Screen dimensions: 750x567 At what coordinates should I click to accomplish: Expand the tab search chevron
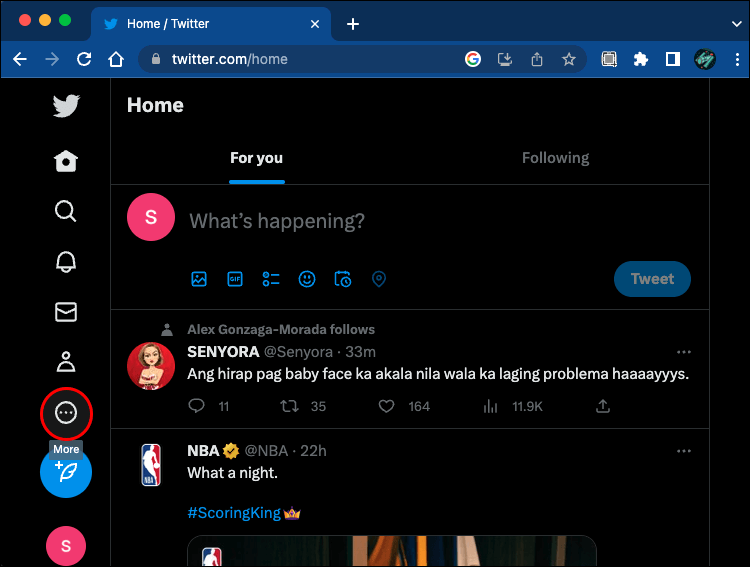[x=737, y=24]
